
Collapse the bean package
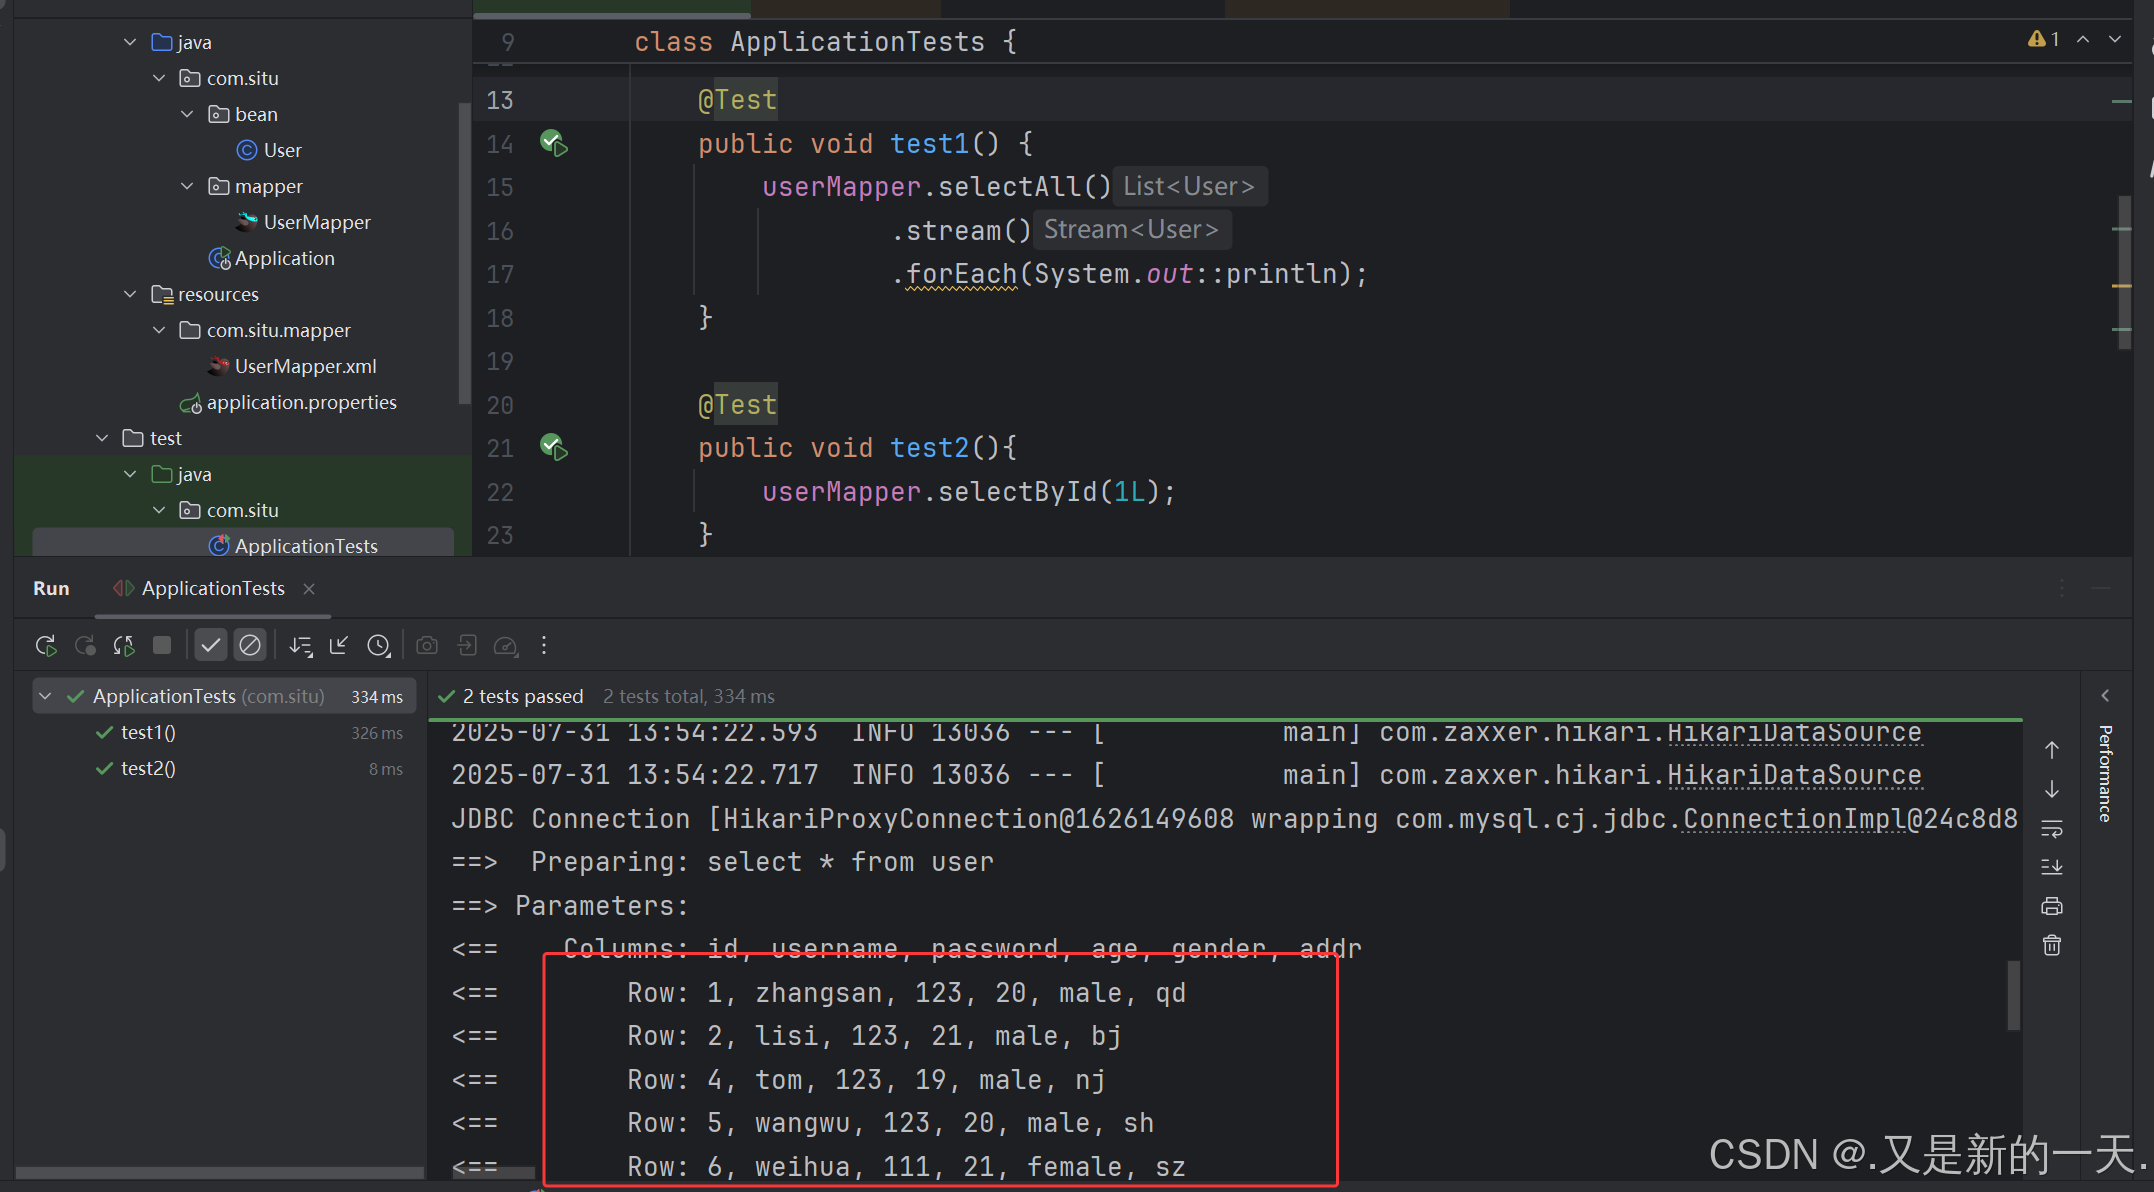point(187,114)
